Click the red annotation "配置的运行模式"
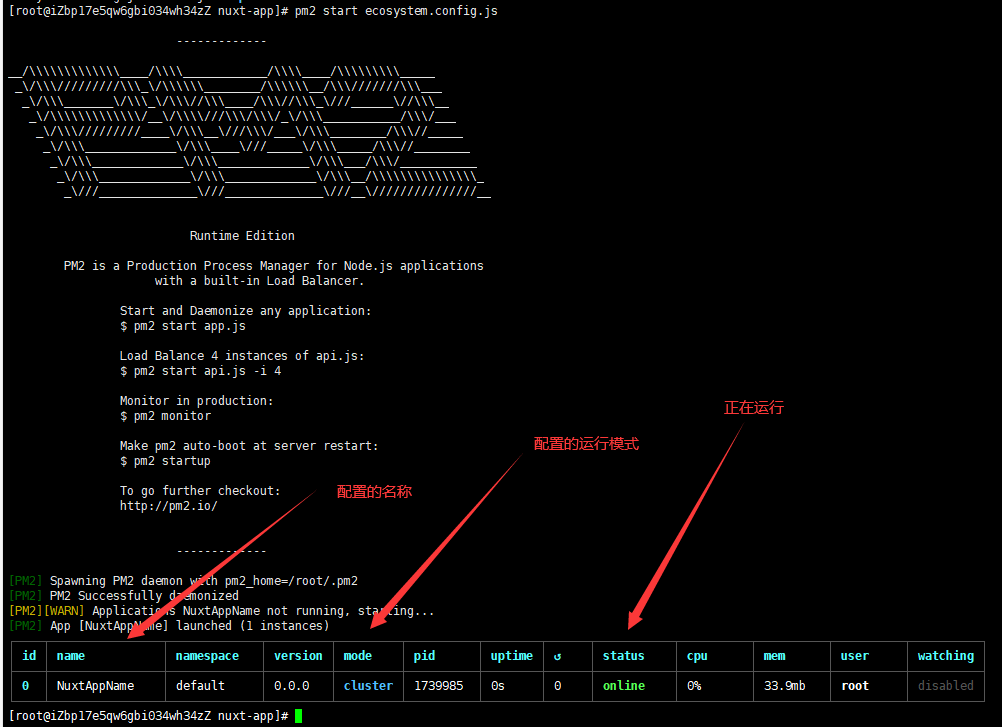Image resolution: width=1002 pixels, height=727 pixels. (x=586, y=444)
